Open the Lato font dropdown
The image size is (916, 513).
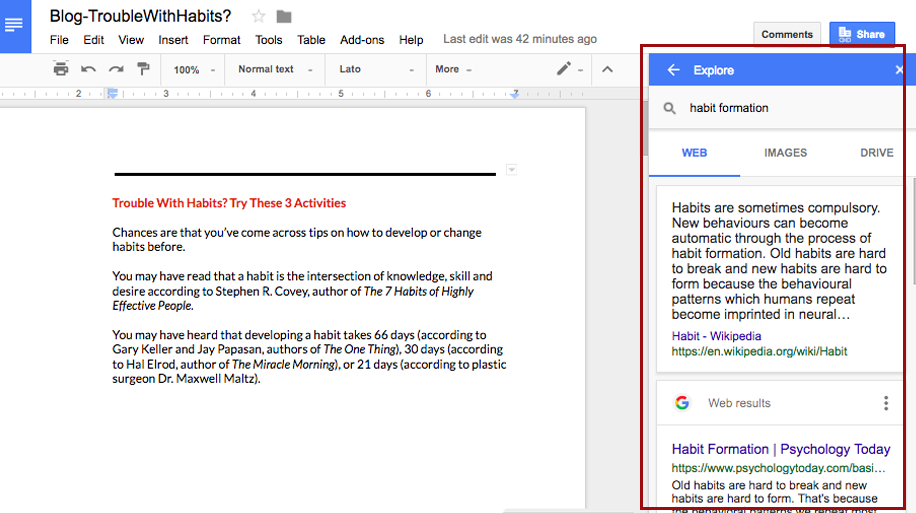point(376,69)
